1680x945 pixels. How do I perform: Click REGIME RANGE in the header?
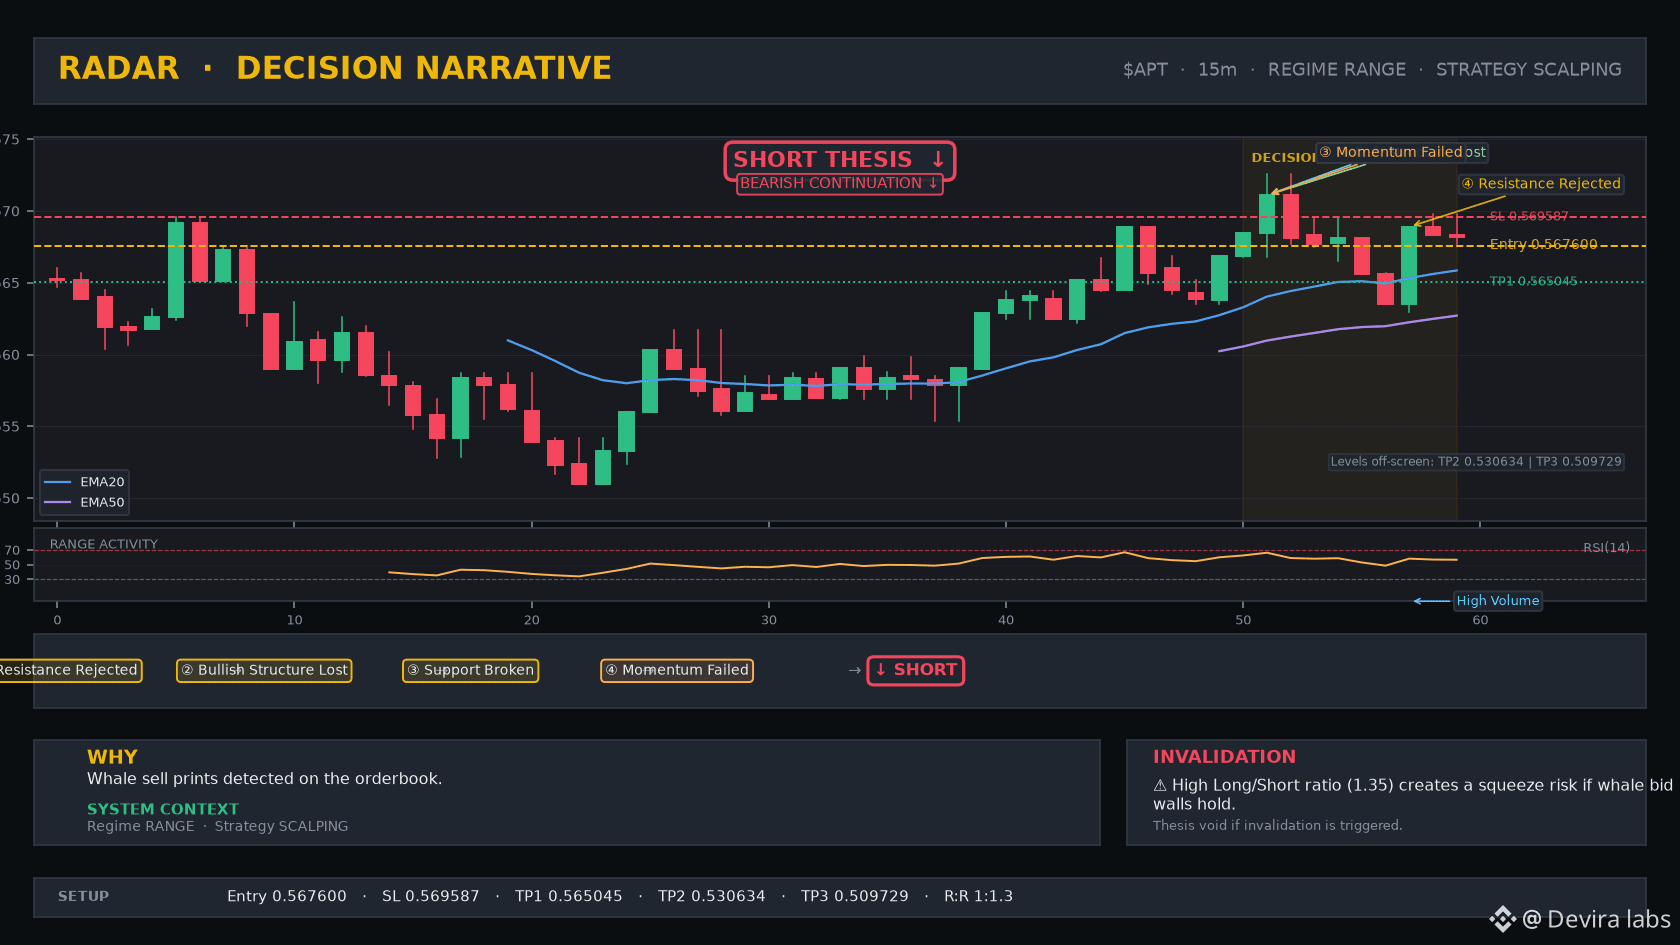click(x=1337, y=70)
